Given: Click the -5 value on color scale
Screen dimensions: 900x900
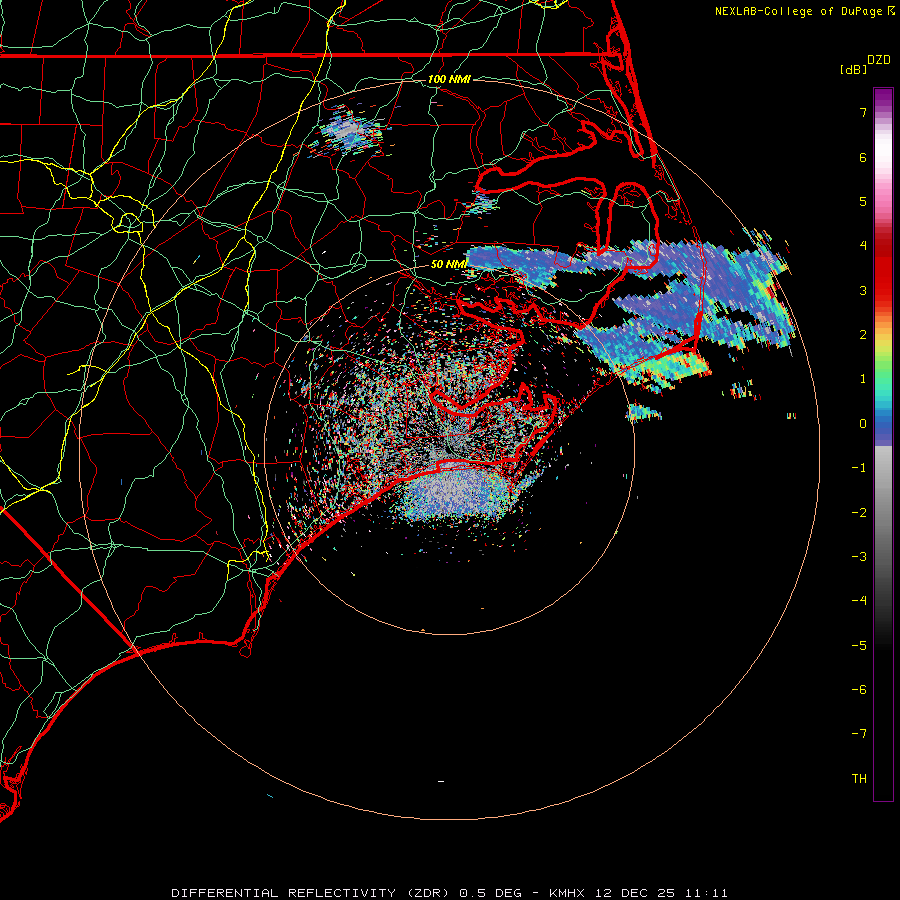Looking at the screenshot, I should pos(859,646).
